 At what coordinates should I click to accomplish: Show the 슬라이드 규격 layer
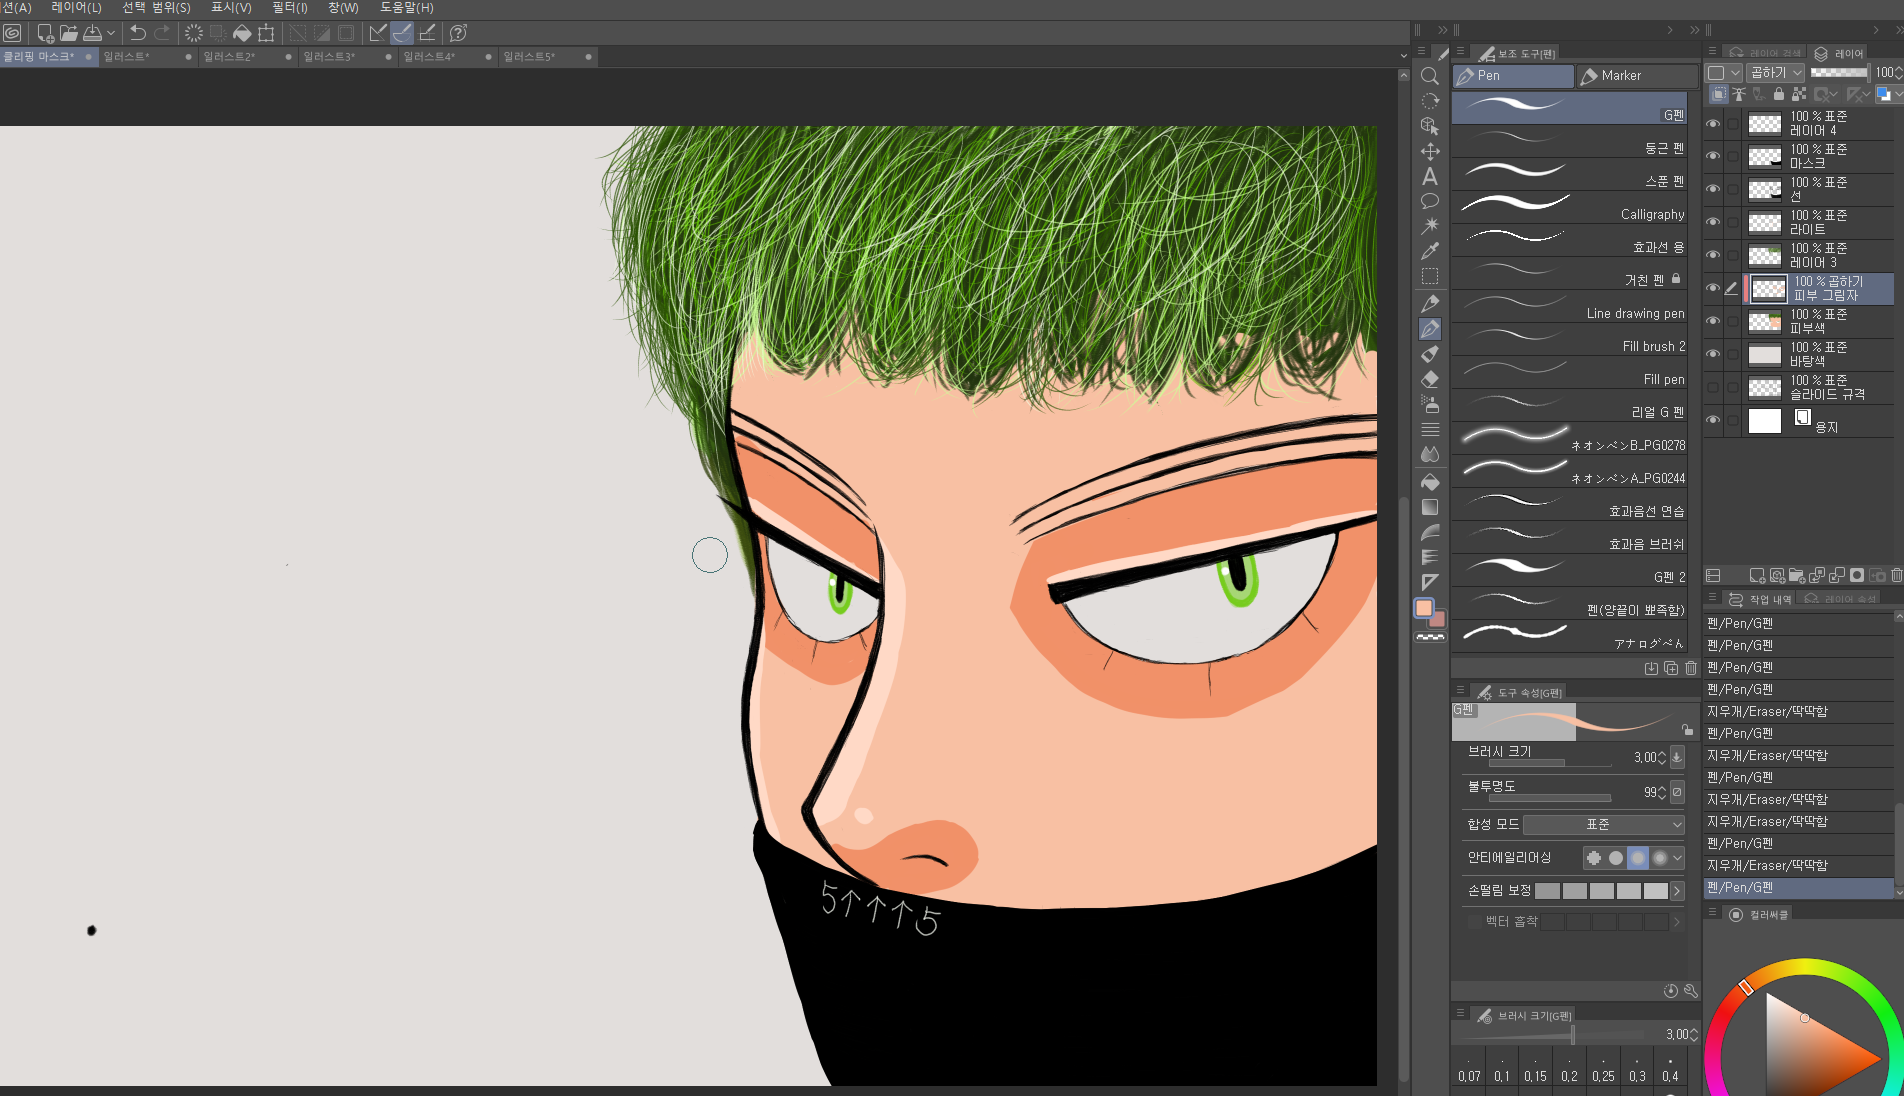1713,387
